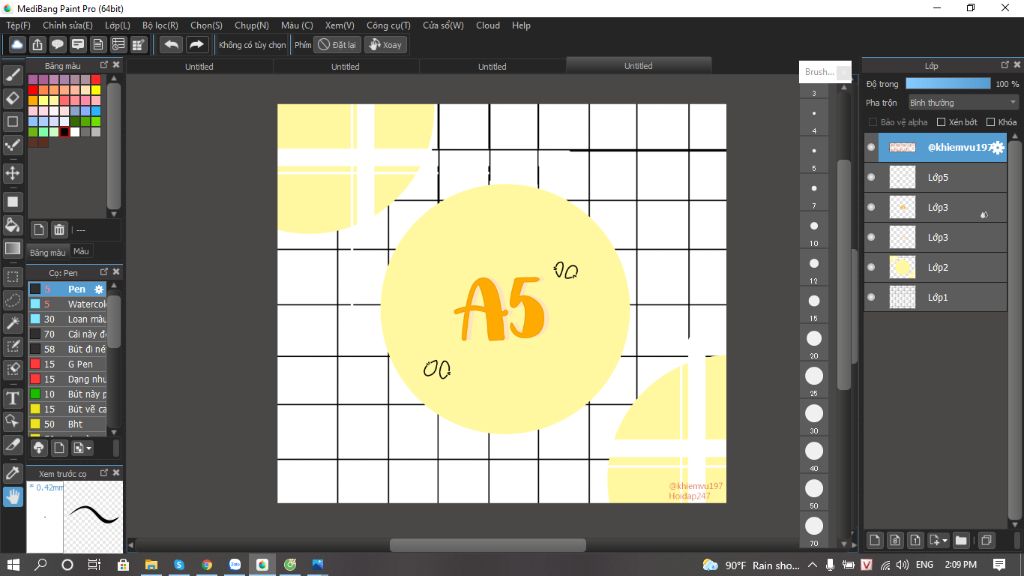Open the Tệp(F) menu

tap(18, 25)
